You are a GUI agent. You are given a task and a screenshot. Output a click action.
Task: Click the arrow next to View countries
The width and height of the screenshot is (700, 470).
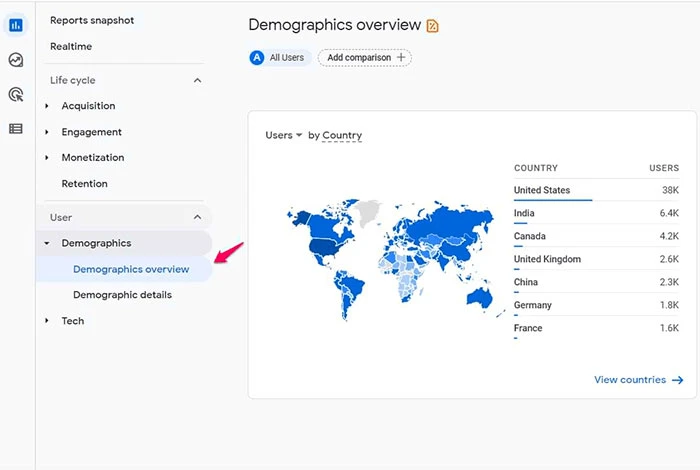click(678, 380)
